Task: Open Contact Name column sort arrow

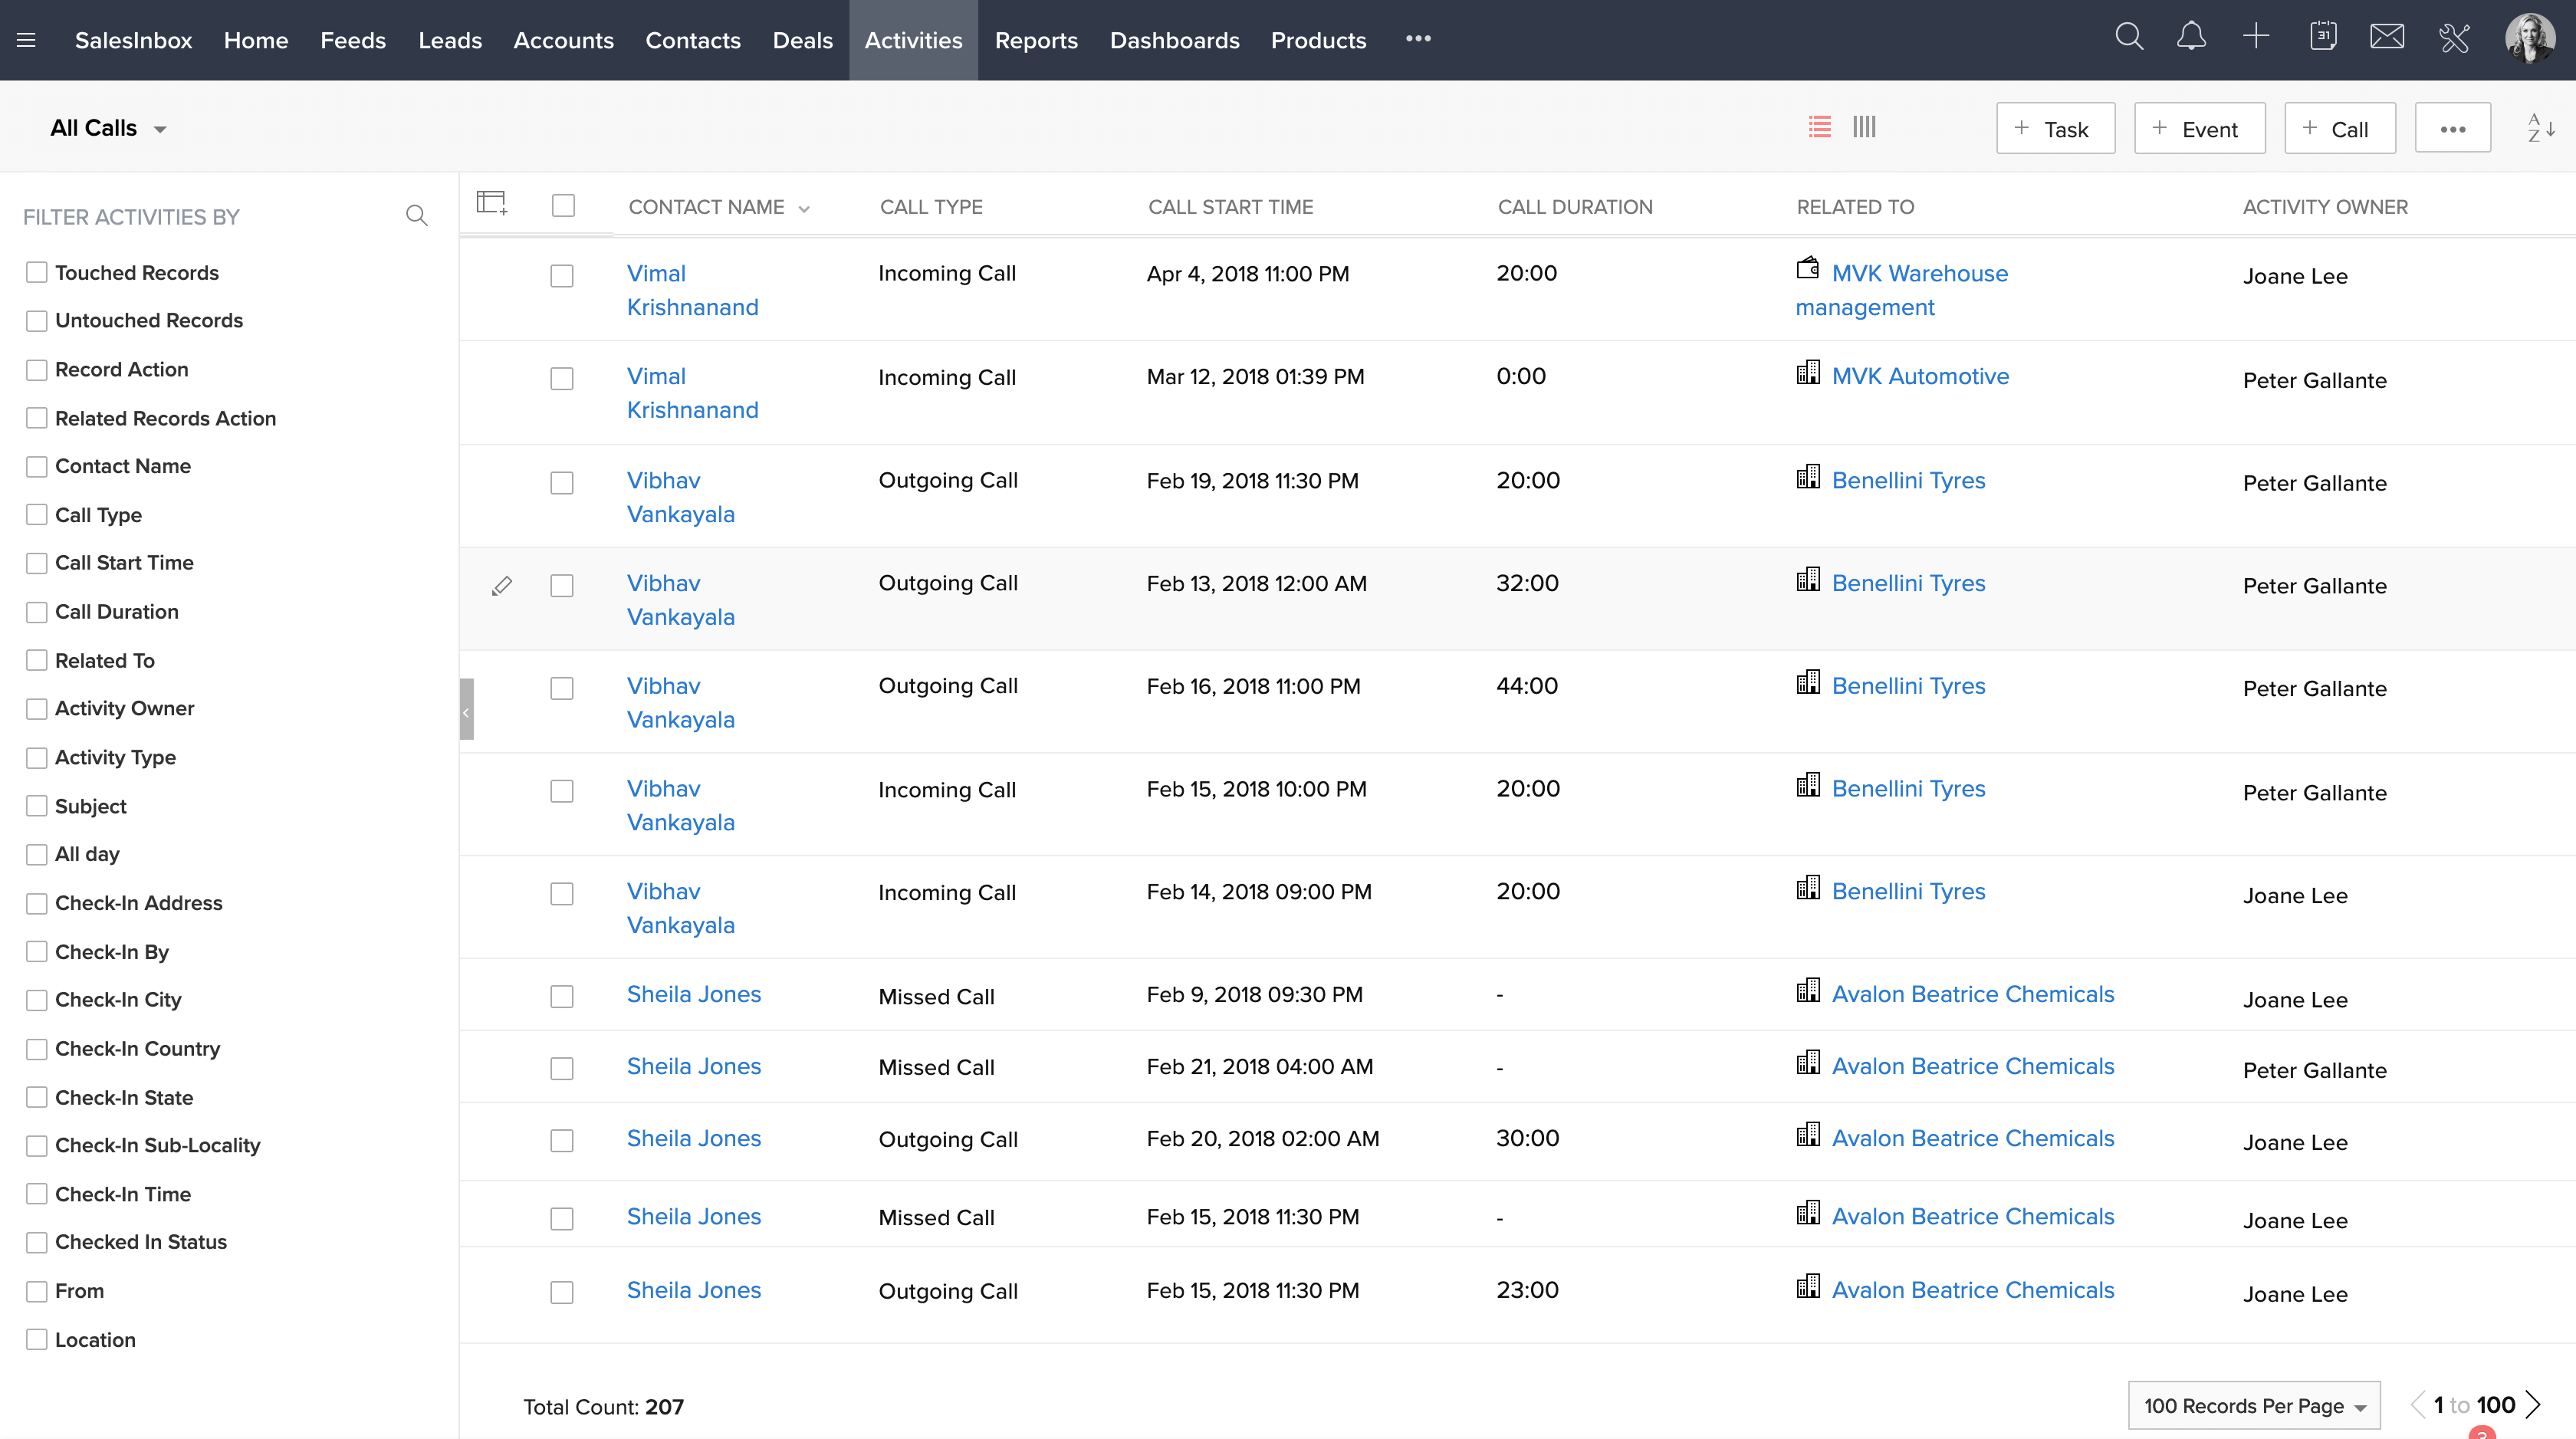Action: 804,208
